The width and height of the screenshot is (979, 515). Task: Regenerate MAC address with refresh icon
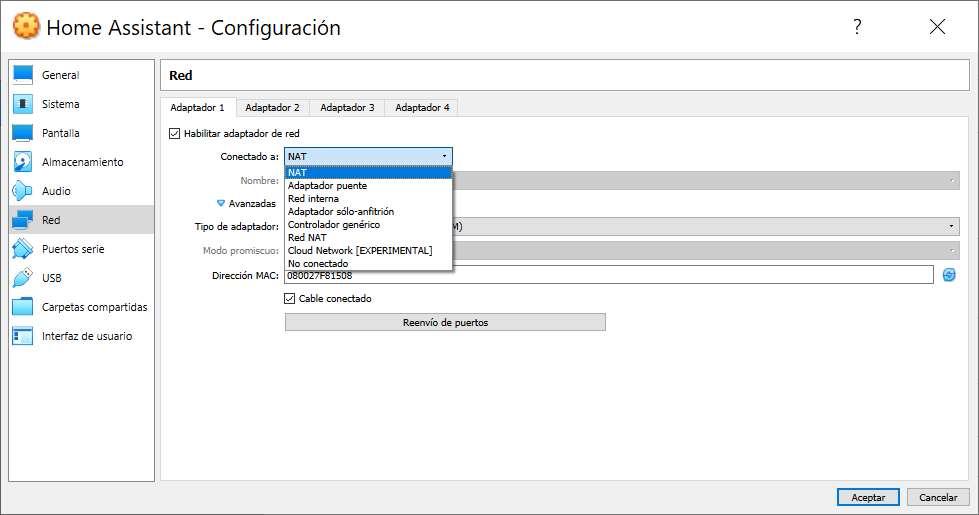click(949, 275)
